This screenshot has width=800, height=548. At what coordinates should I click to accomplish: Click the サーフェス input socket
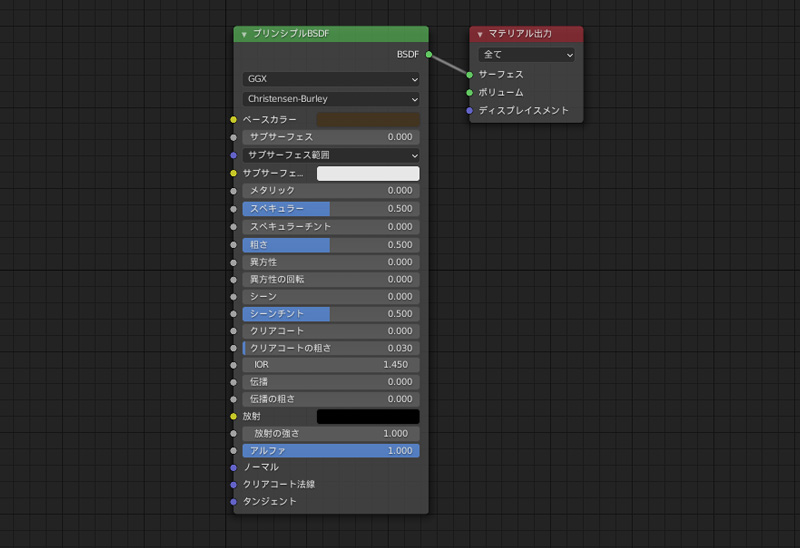point(469,74)
